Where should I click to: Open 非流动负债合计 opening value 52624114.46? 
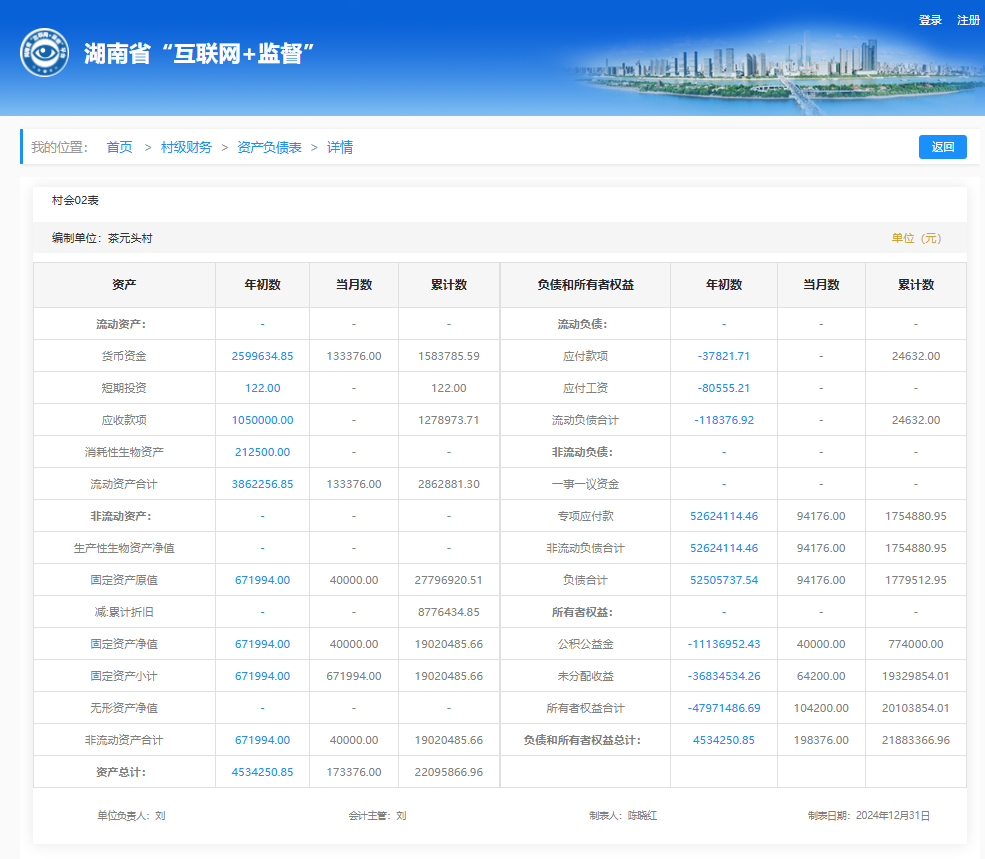coord(724,549)
